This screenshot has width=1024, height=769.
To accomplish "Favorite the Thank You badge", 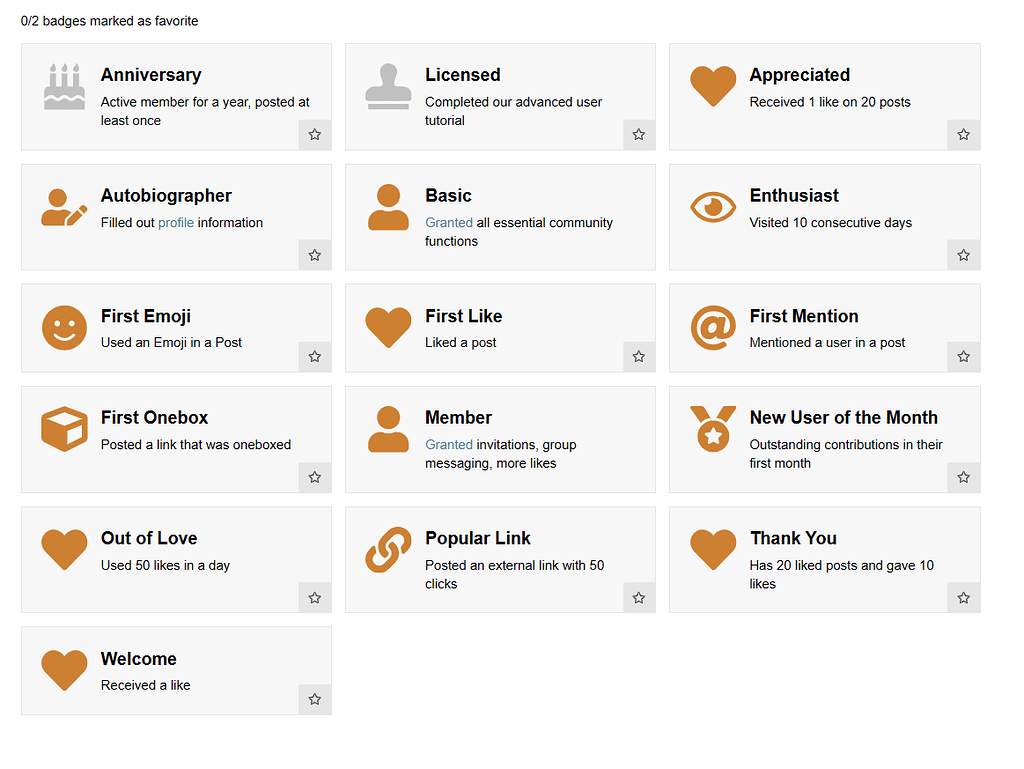I will (963, 597).
